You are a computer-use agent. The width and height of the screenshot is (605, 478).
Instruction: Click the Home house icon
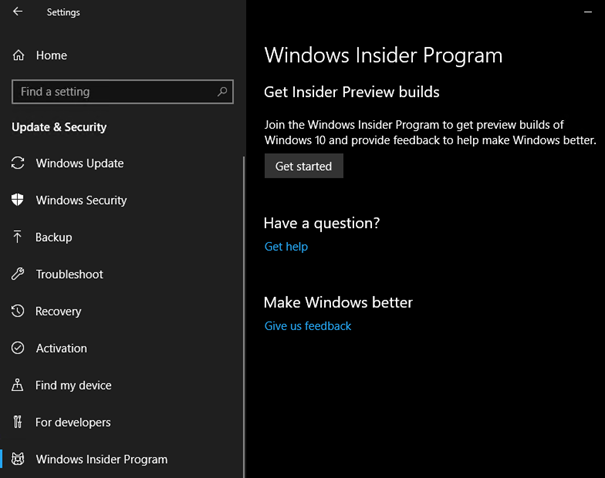(x=18, y=55)
